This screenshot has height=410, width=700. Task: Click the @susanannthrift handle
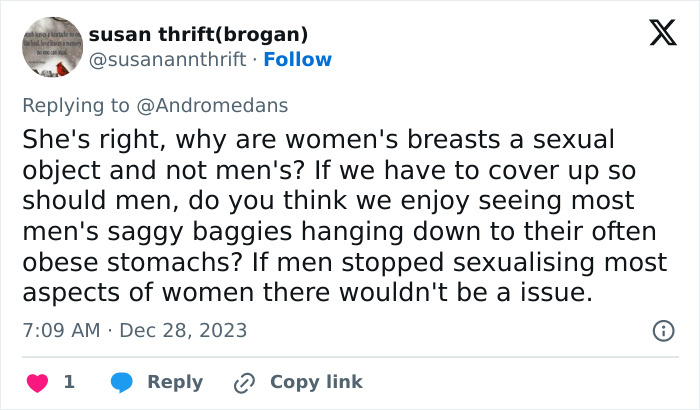tap(167, 60)
